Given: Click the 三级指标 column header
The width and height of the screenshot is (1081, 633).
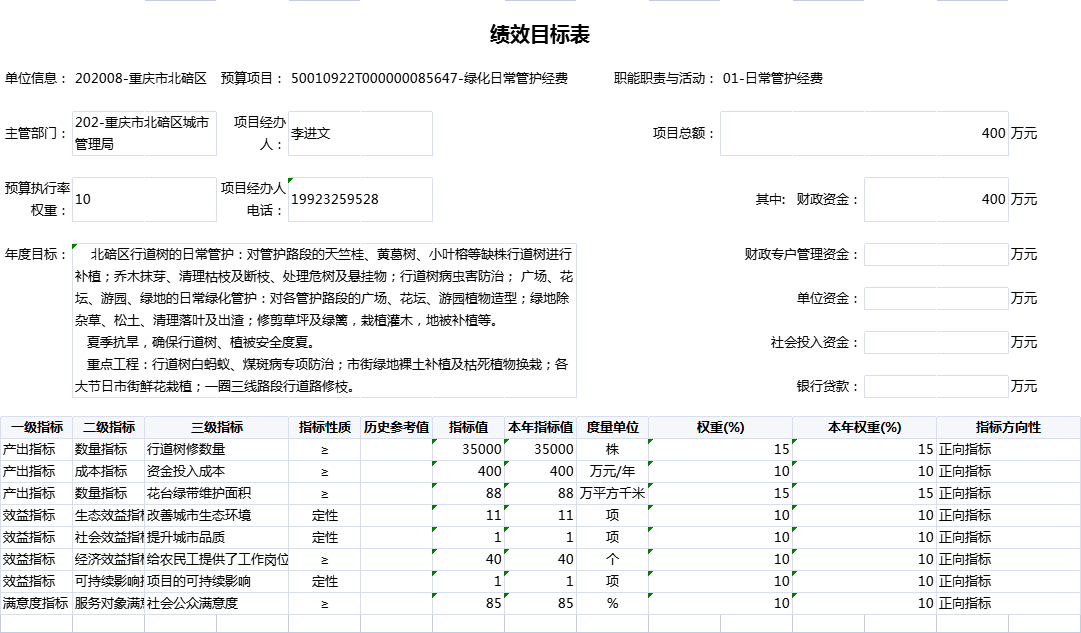Looking at the screenshot, I should pyautogui.click(x=216, y=428).
